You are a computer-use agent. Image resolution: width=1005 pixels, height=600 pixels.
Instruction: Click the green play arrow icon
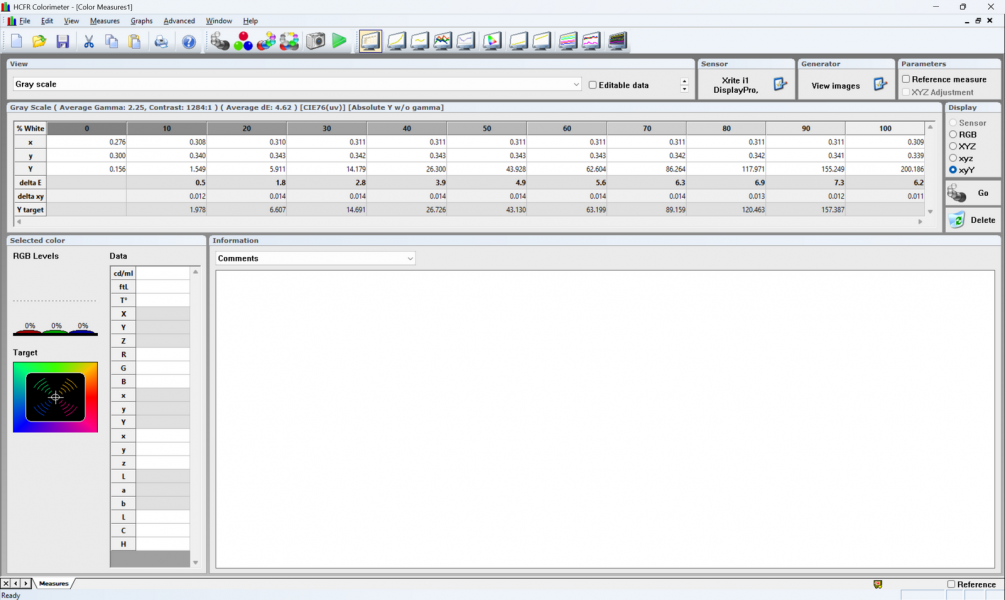[x=339, y=41]
